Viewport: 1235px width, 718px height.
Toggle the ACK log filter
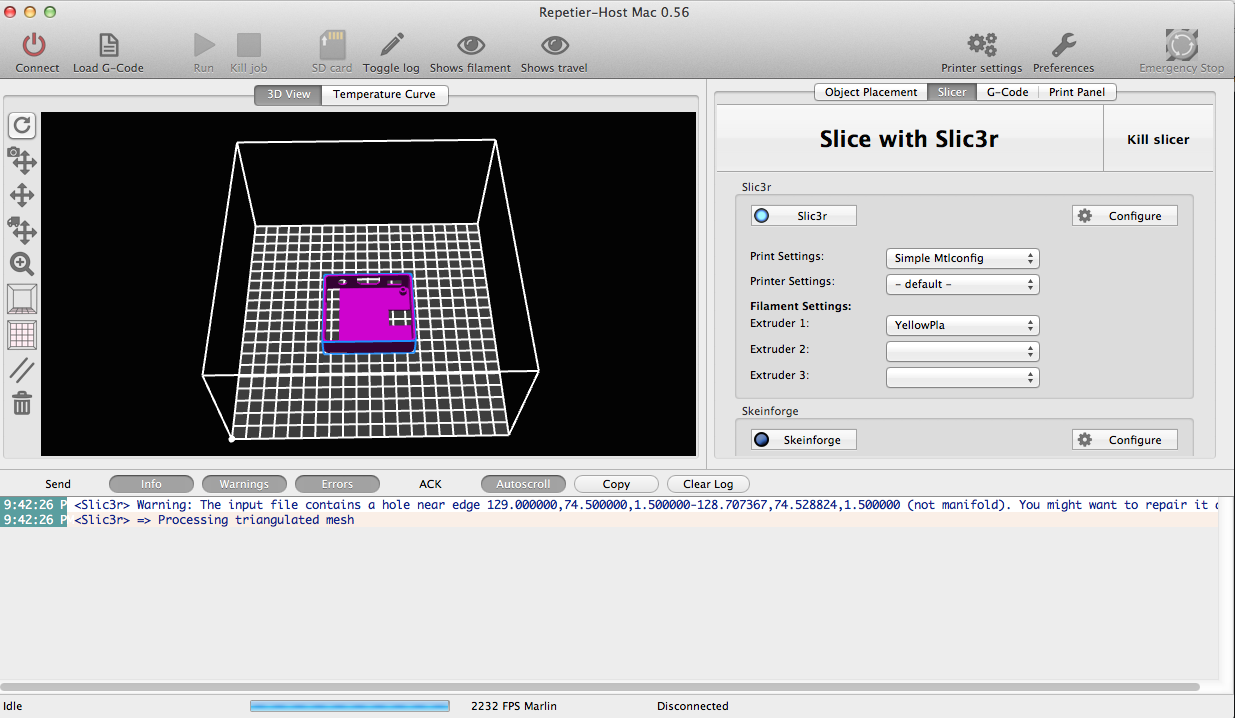(430, 484)
